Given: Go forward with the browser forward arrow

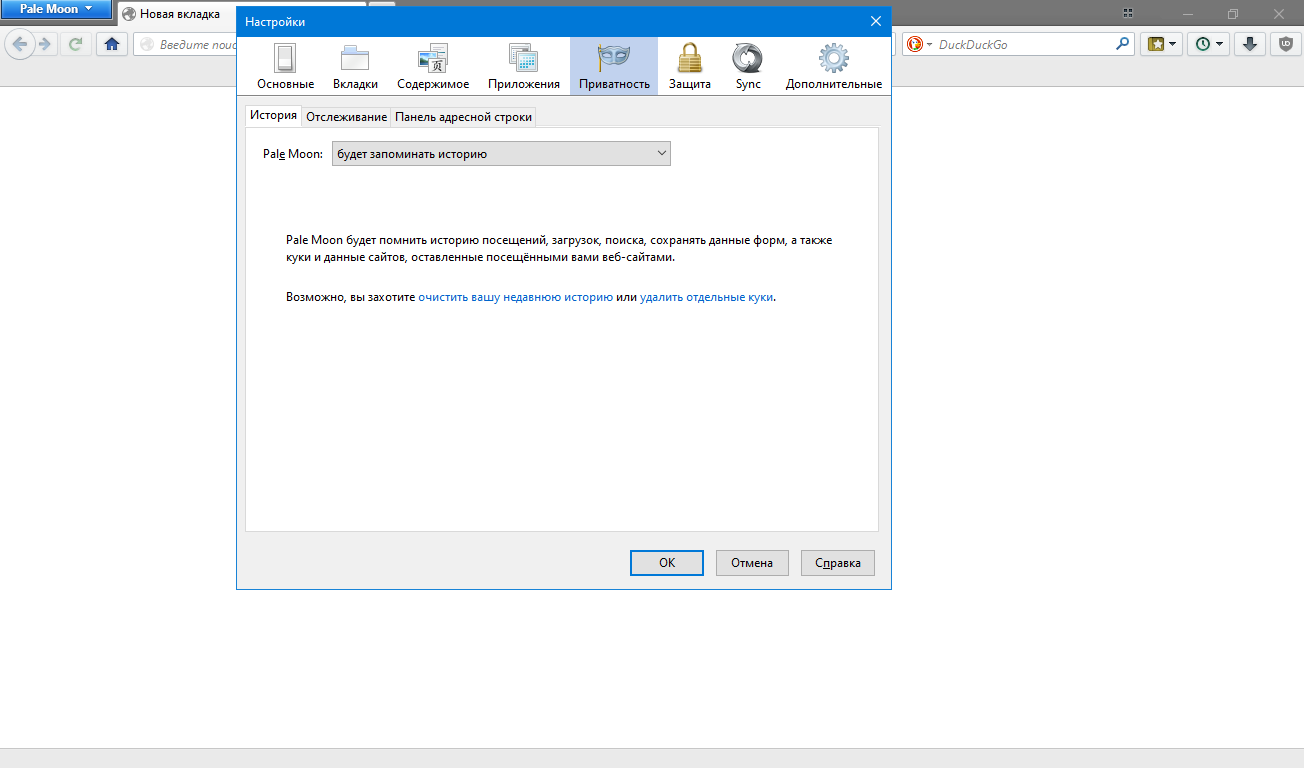Looking at the screenshot, I should coord(44,44).
